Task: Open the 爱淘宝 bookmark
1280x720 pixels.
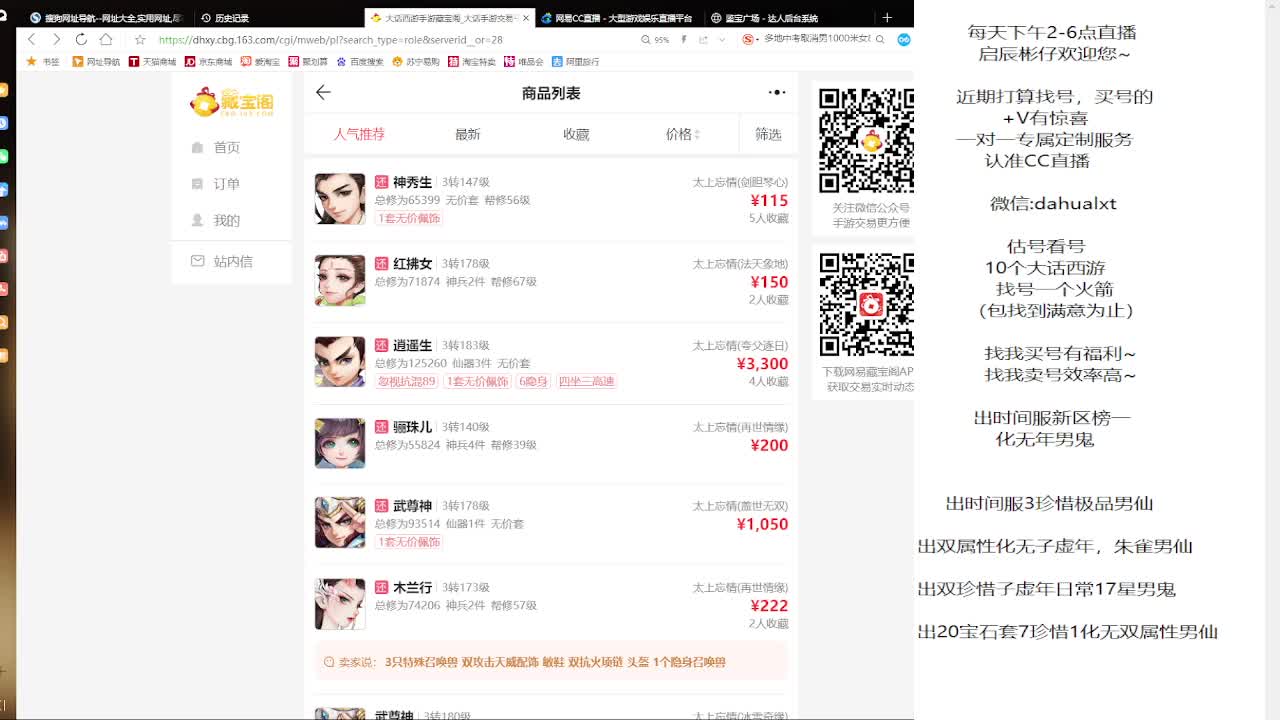Action: tap(260, 61)
